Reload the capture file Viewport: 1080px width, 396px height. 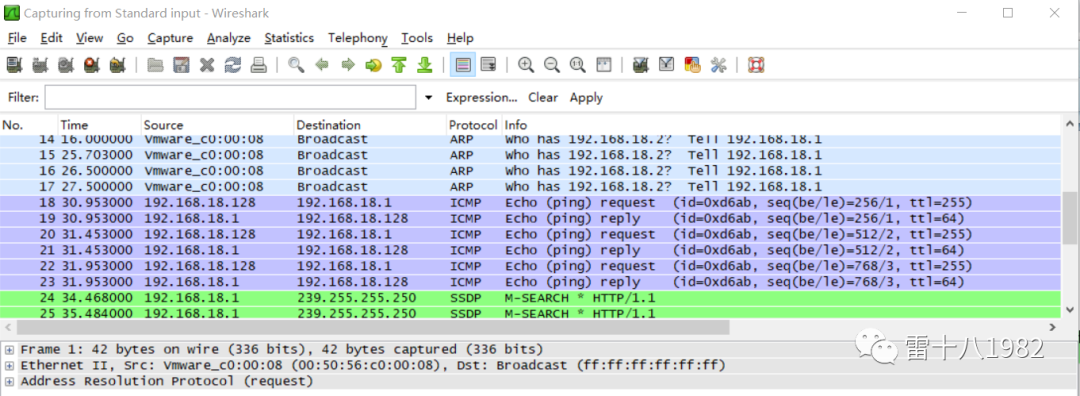[233, 65]
